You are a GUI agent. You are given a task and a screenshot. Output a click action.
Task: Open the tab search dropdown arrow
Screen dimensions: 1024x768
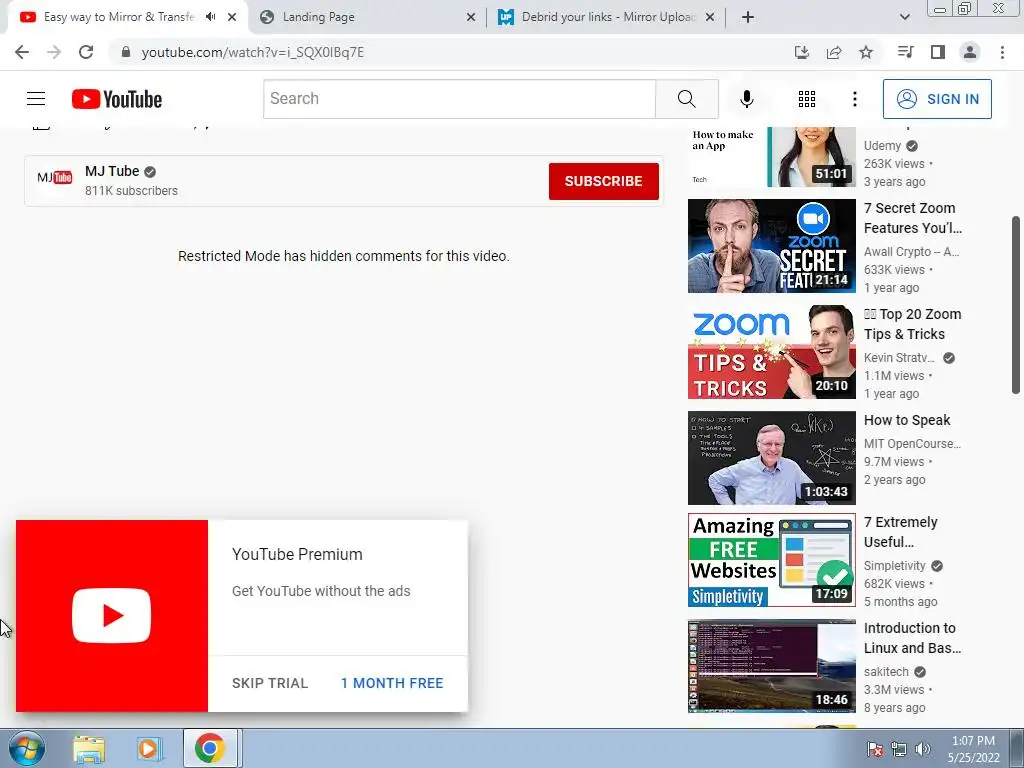pos(904,17)
